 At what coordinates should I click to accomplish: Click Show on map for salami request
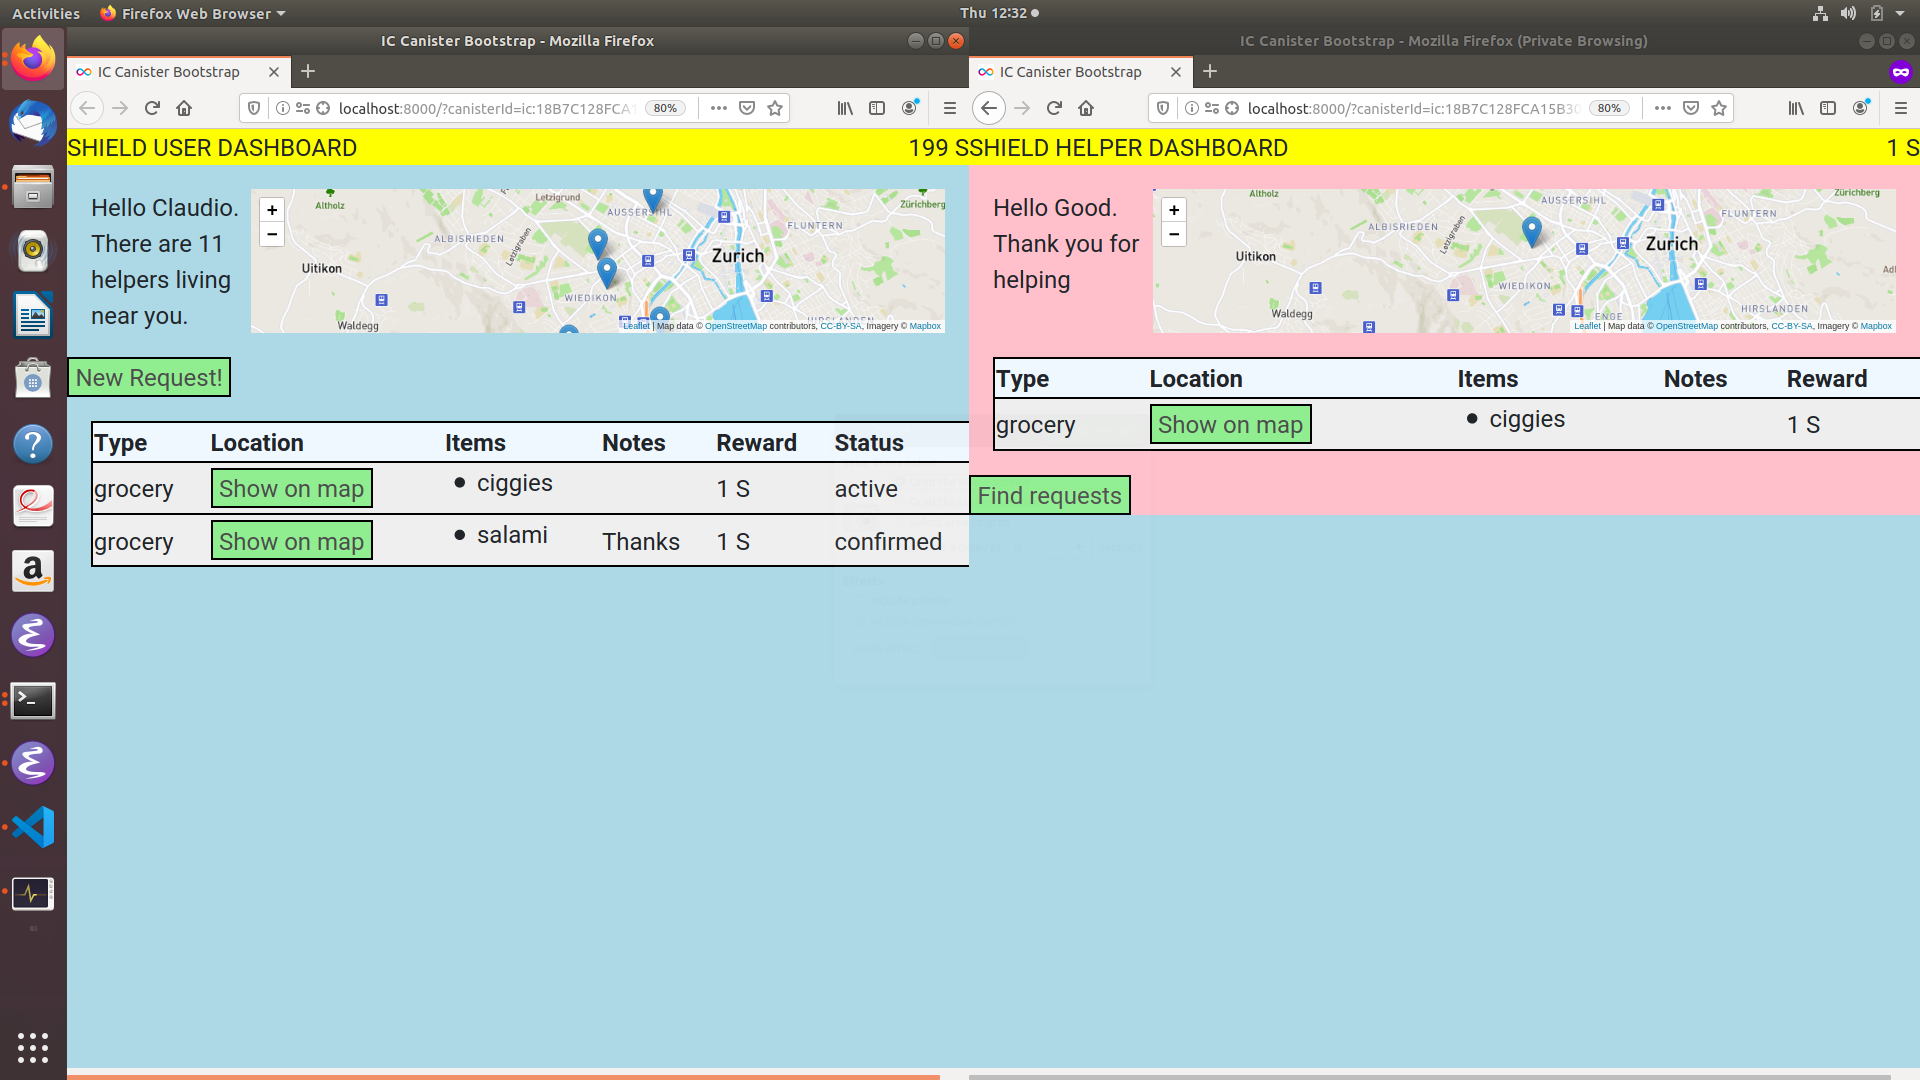coord(290,541)
